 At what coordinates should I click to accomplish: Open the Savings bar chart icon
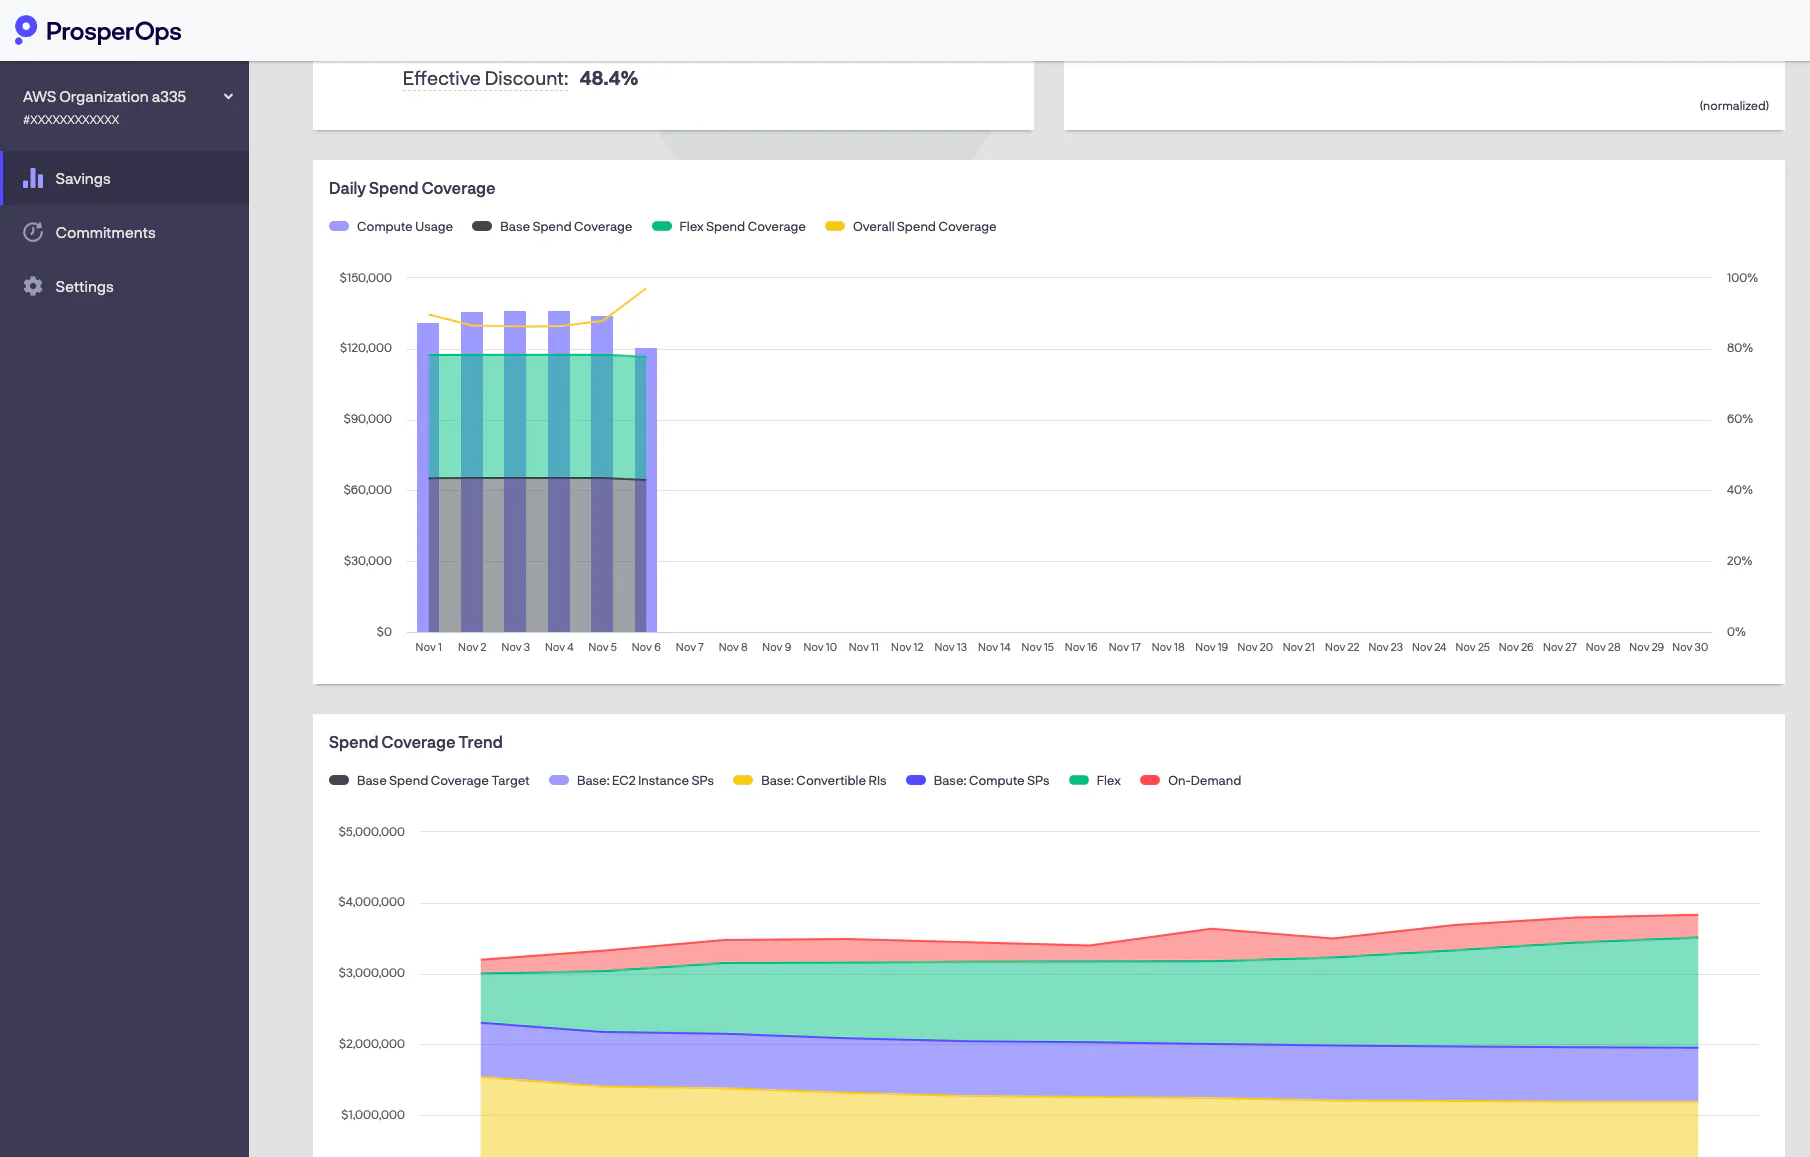pyautogui.click(x=33, y=178)
